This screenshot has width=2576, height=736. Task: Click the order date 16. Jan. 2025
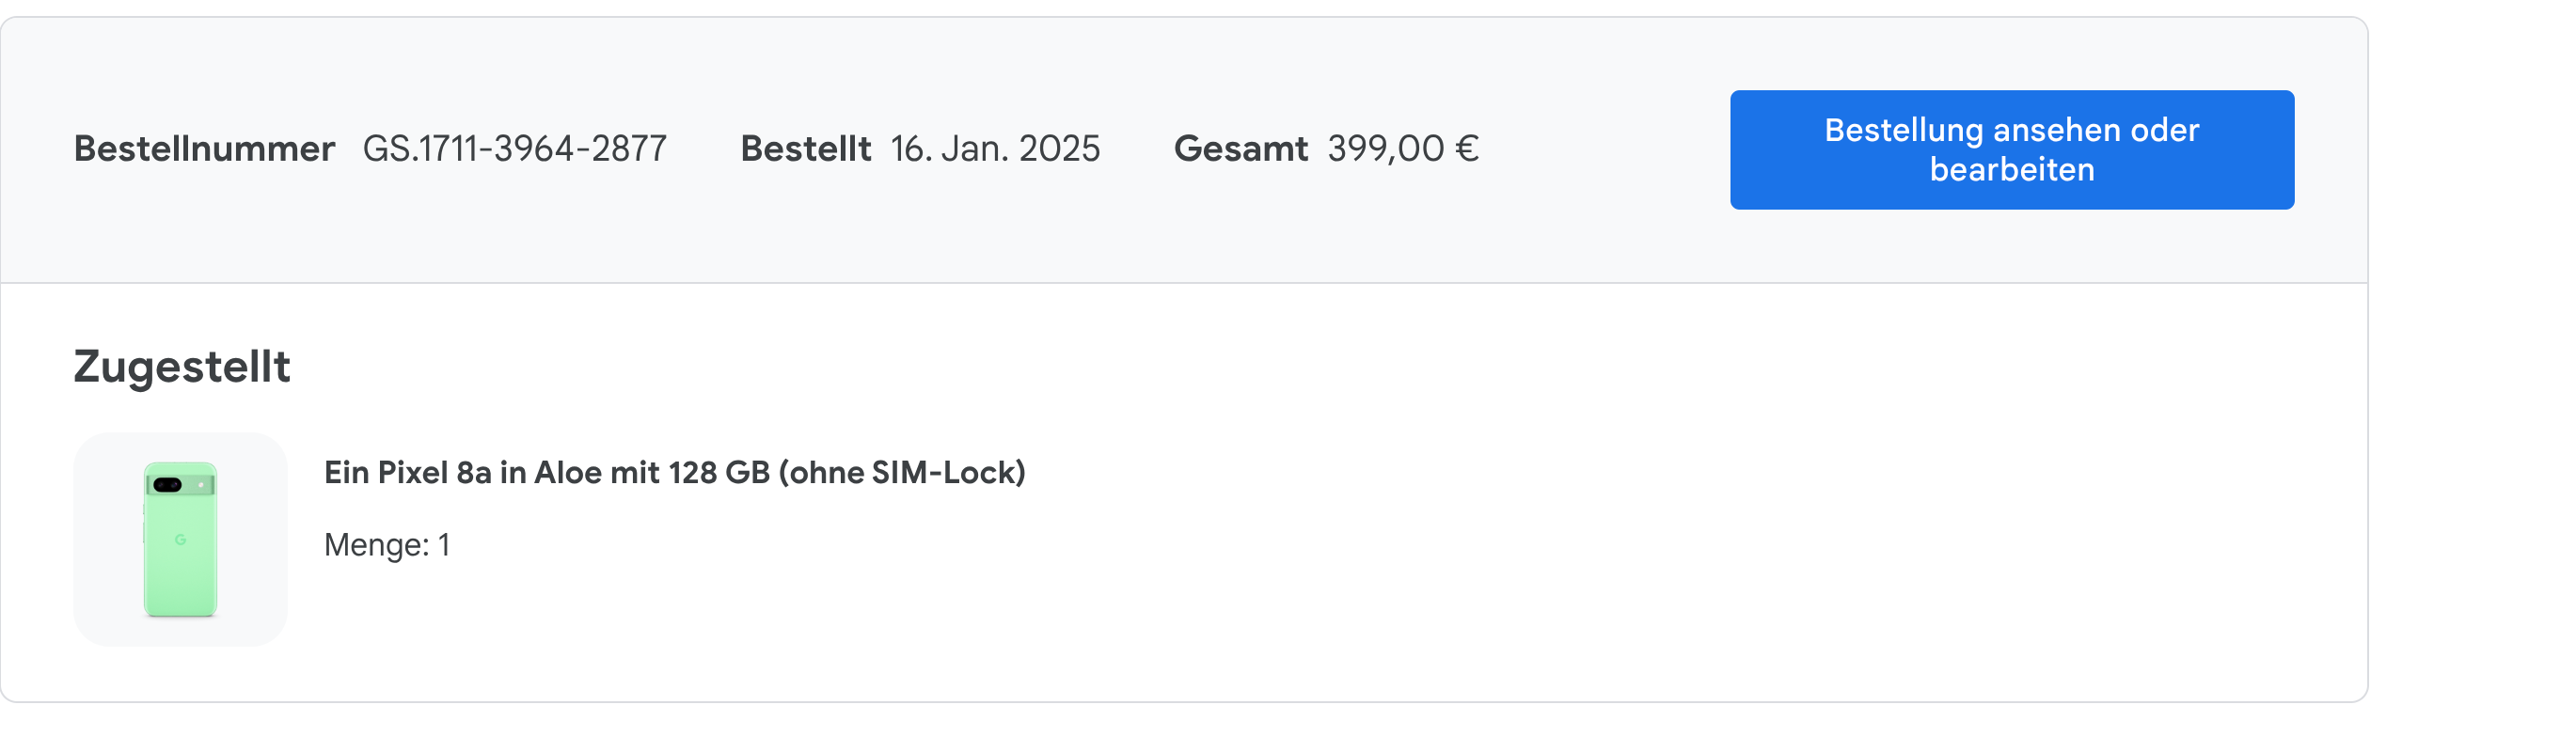coord(994,148)
